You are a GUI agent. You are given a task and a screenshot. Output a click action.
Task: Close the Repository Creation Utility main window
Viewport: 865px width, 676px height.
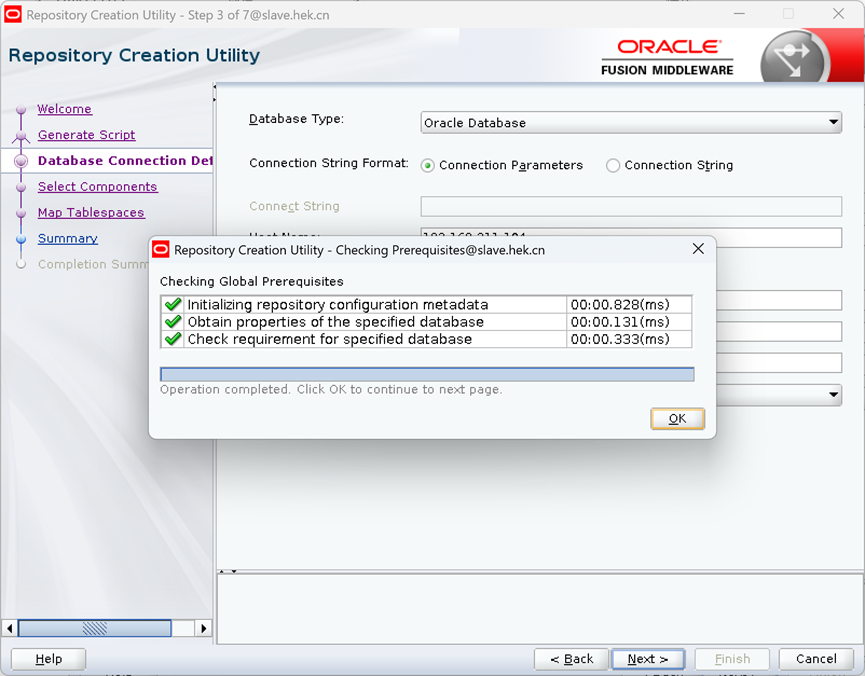click(x=838, y=14)
